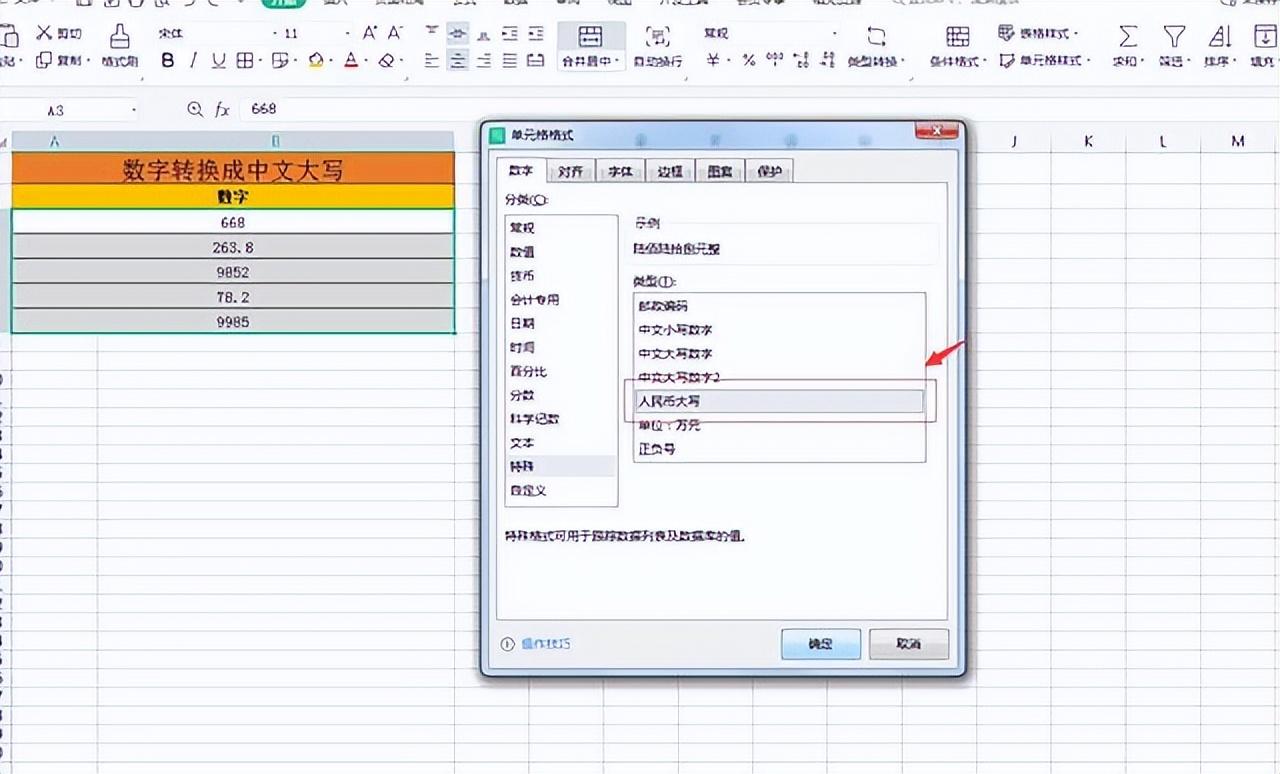
Task: Apply underline using the U icon
Action: click(218, 61)
